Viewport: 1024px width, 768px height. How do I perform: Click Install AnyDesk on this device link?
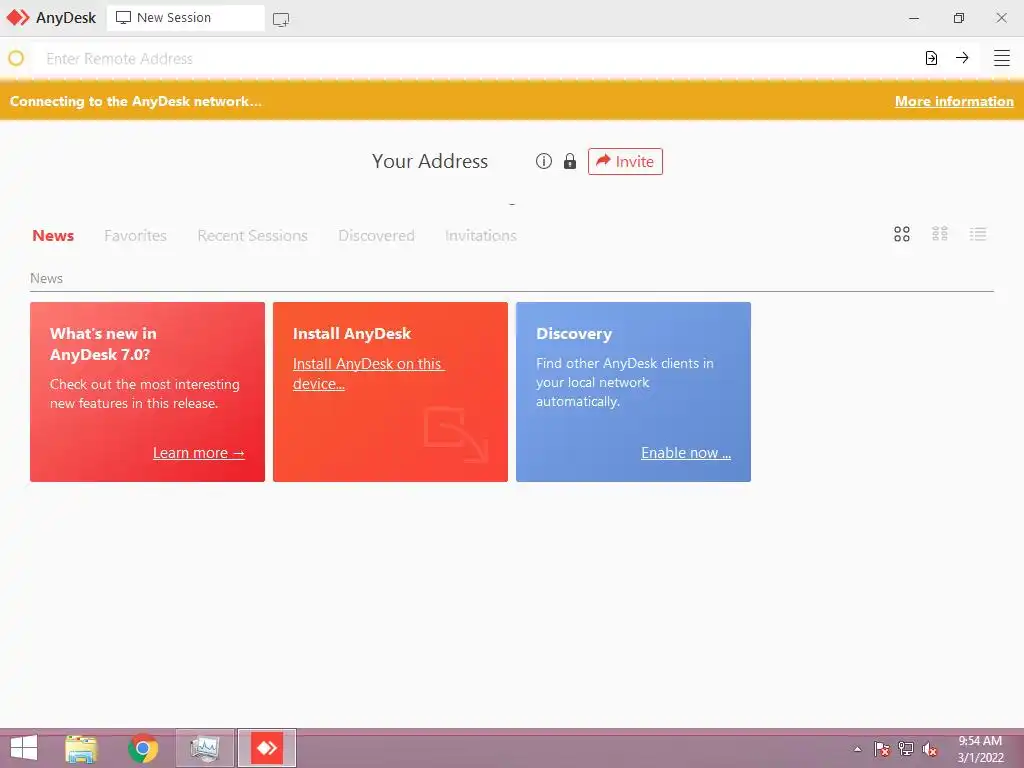pyautogui.click(x=368, y=374)
